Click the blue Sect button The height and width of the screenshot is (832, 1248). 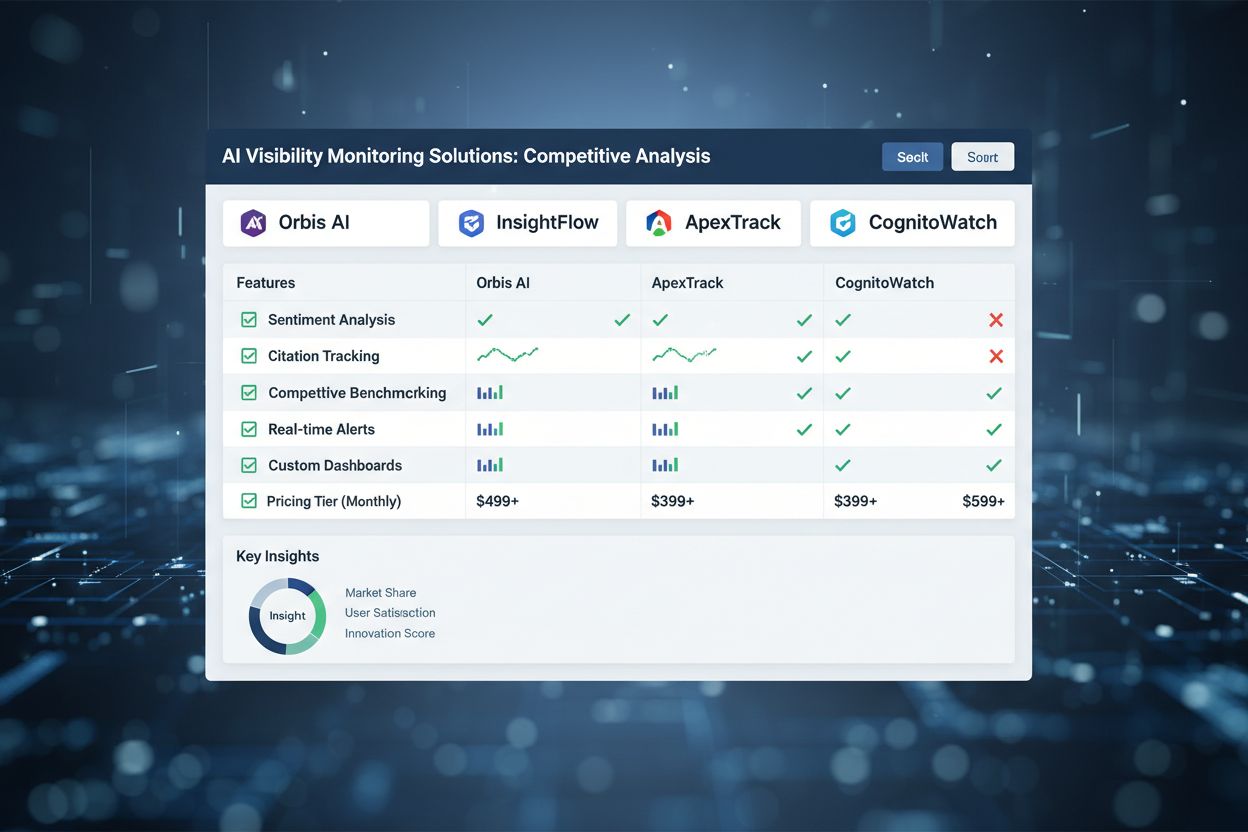[912, 156]
